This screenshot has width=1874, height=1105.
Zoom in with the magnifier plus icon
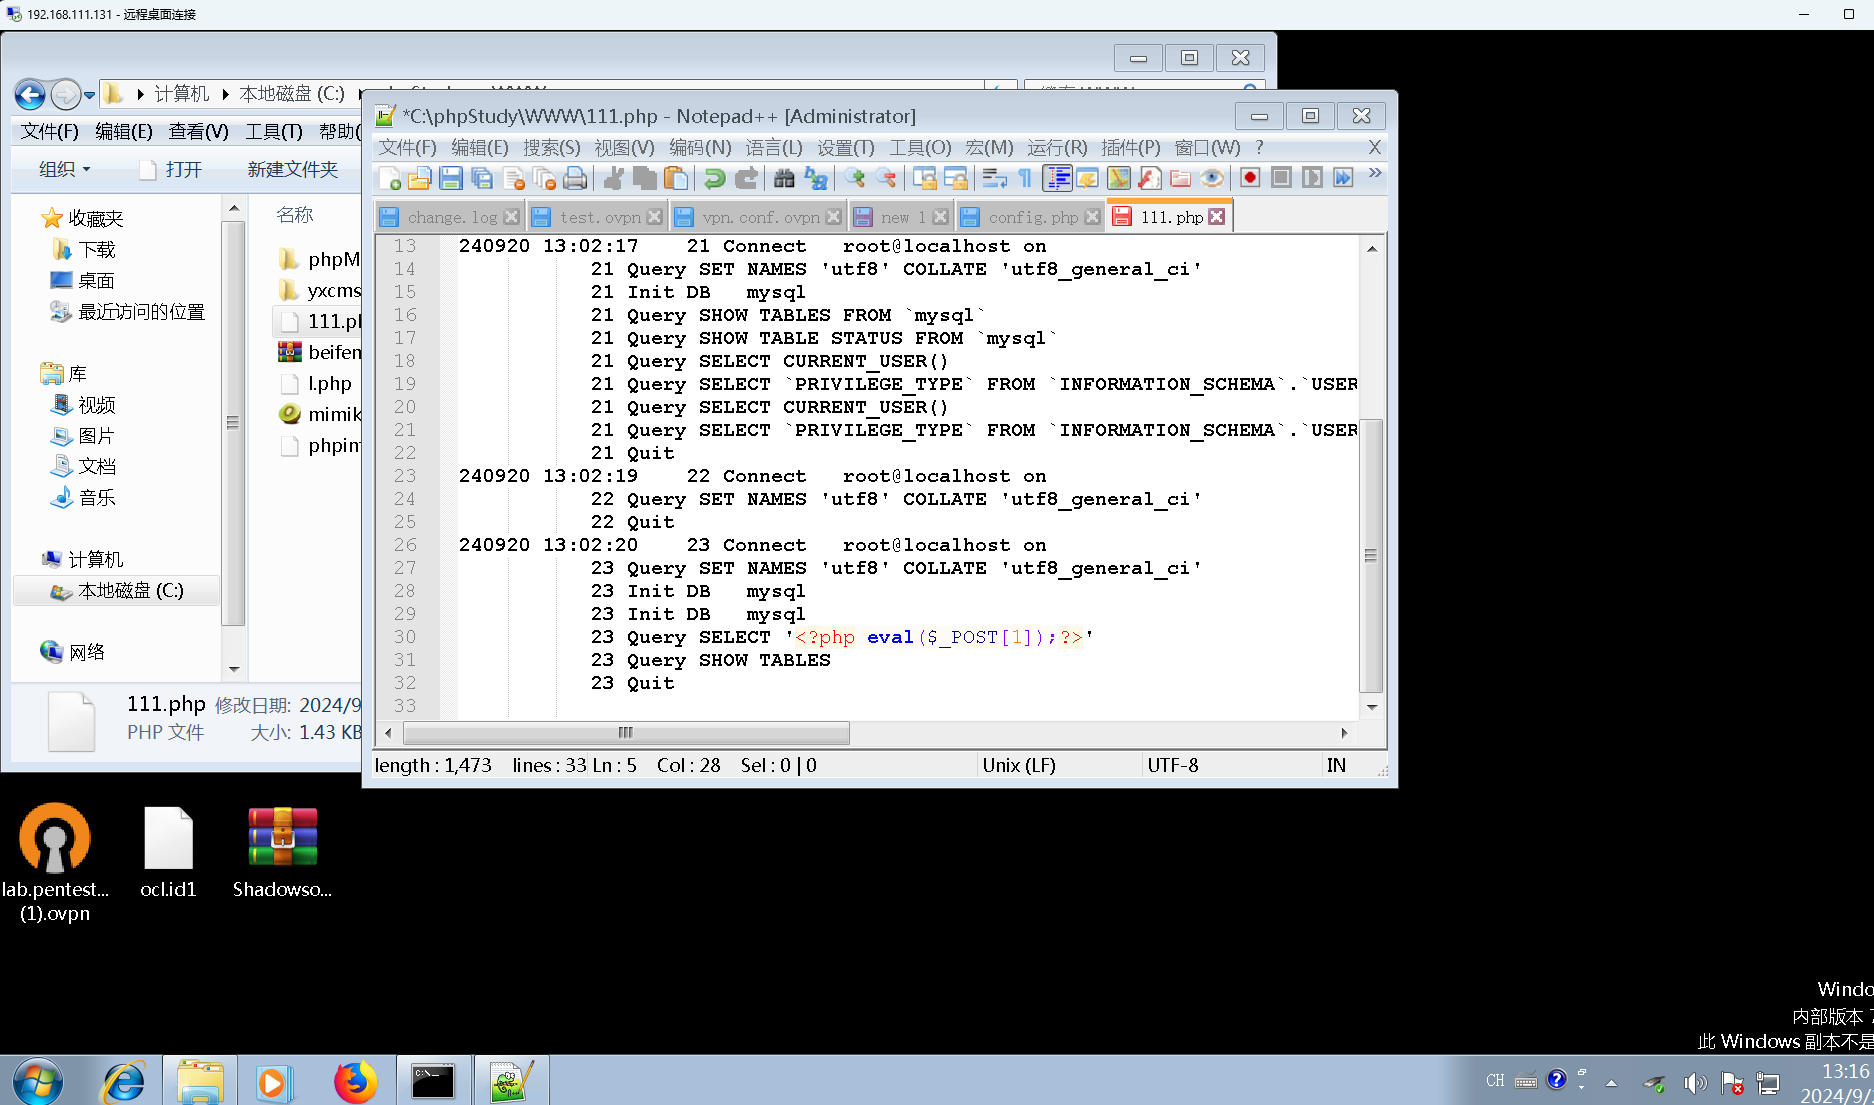854,178
